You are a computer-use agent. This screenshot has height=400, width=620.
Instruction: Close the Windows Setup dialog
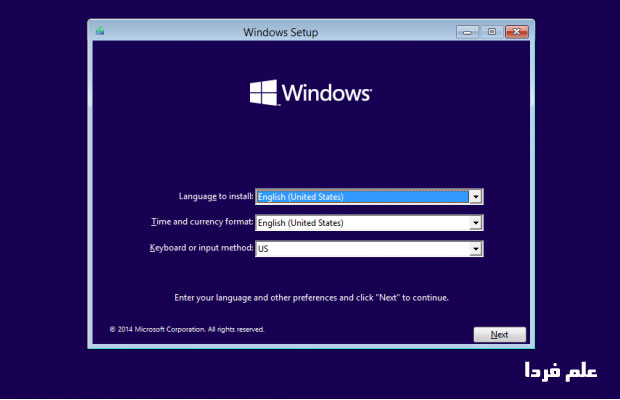point(516,32)
